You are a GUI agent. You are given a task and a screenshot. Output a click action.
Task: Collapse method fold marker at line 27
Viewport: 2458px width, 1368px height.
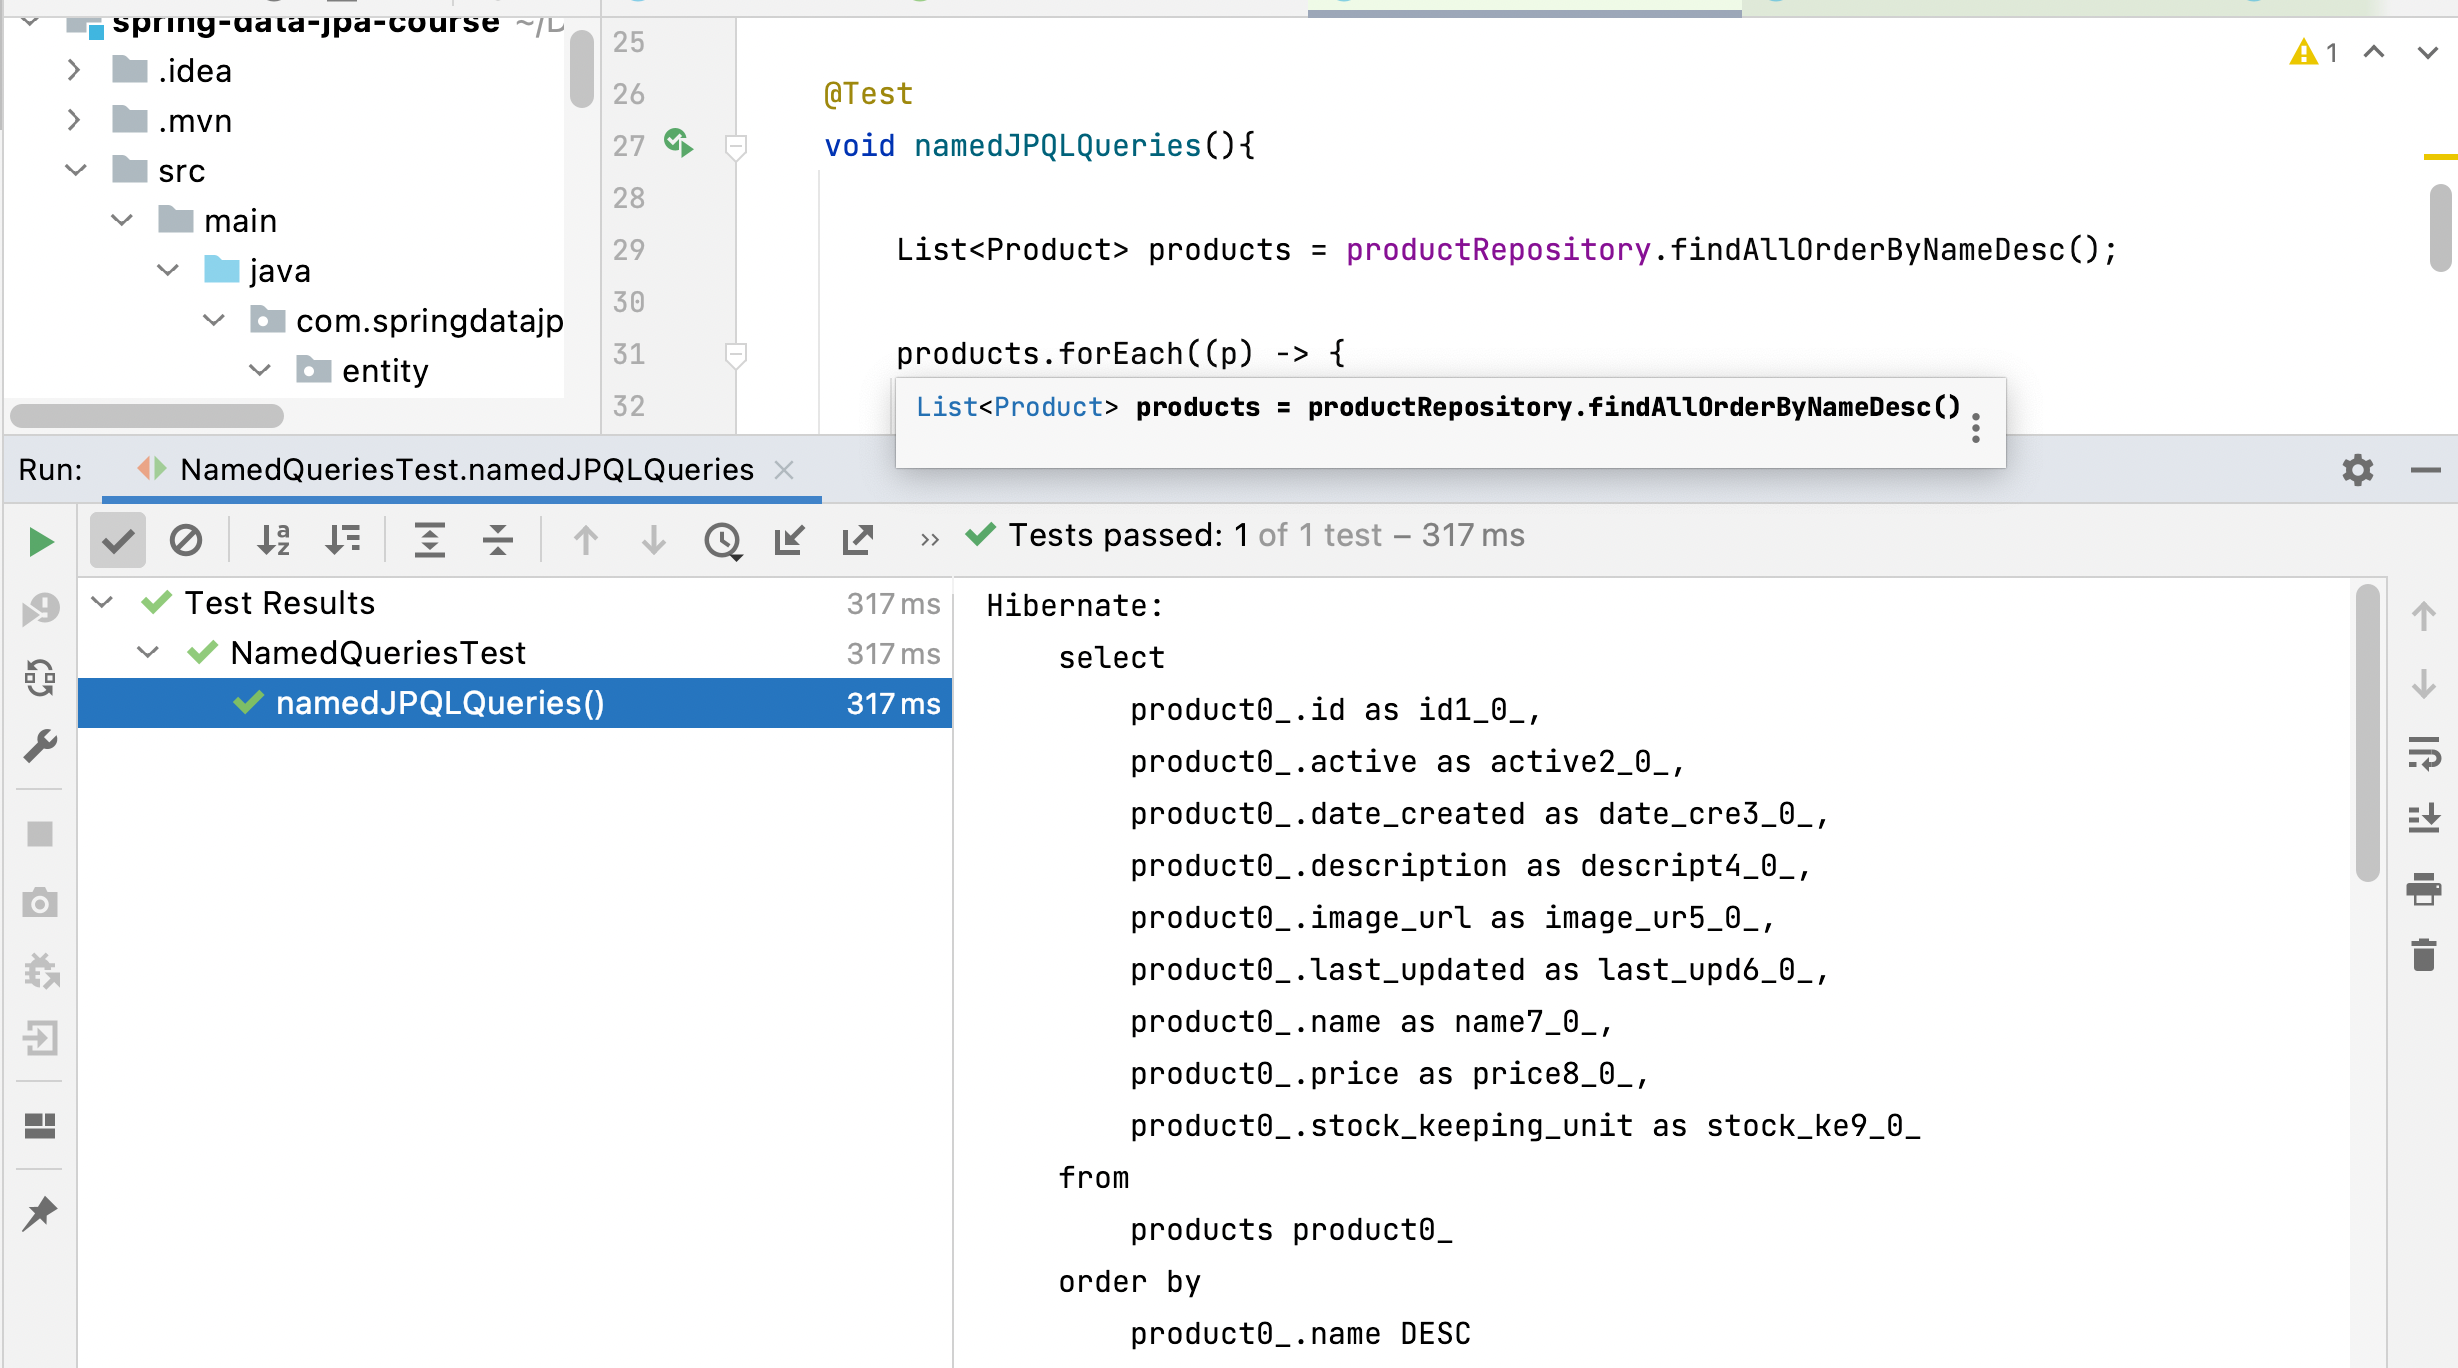736,148
